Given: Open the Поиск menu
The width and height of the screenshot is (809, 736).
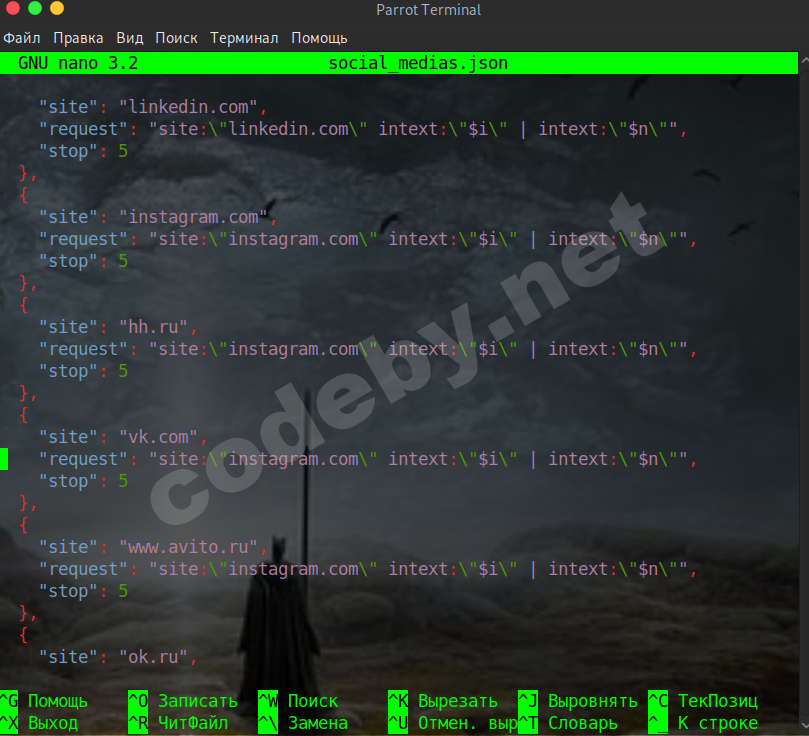Looking at the screenshot, I should (x=176, y=38).
